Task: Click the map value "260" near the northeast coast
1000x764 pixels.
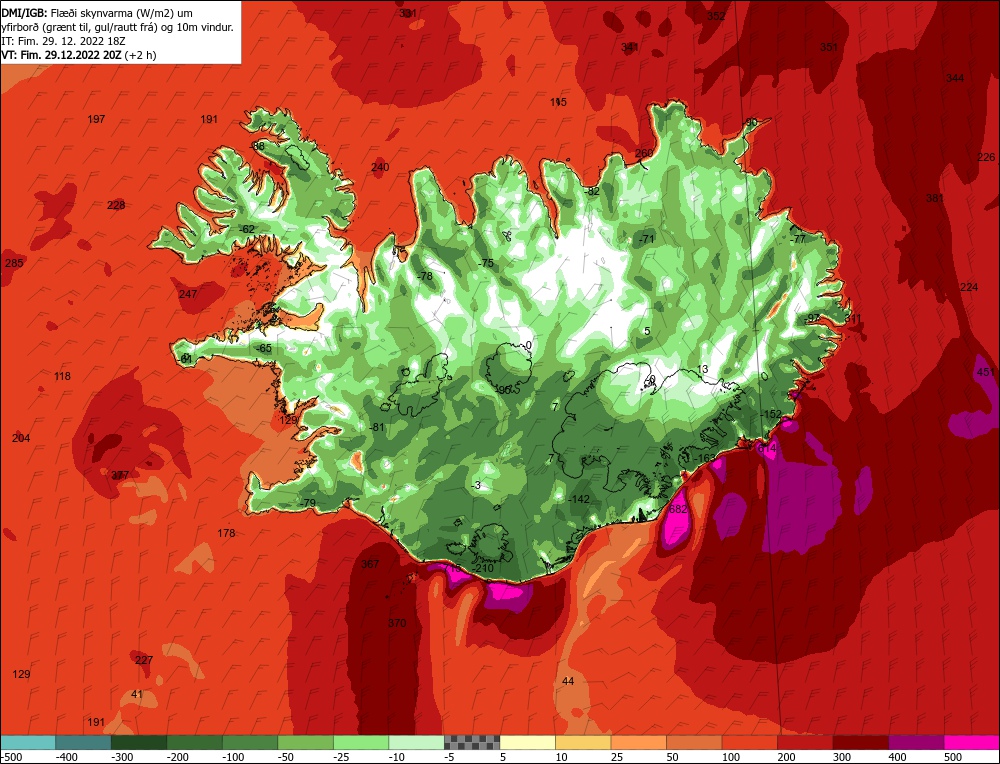Action: (x=644, y=153)
